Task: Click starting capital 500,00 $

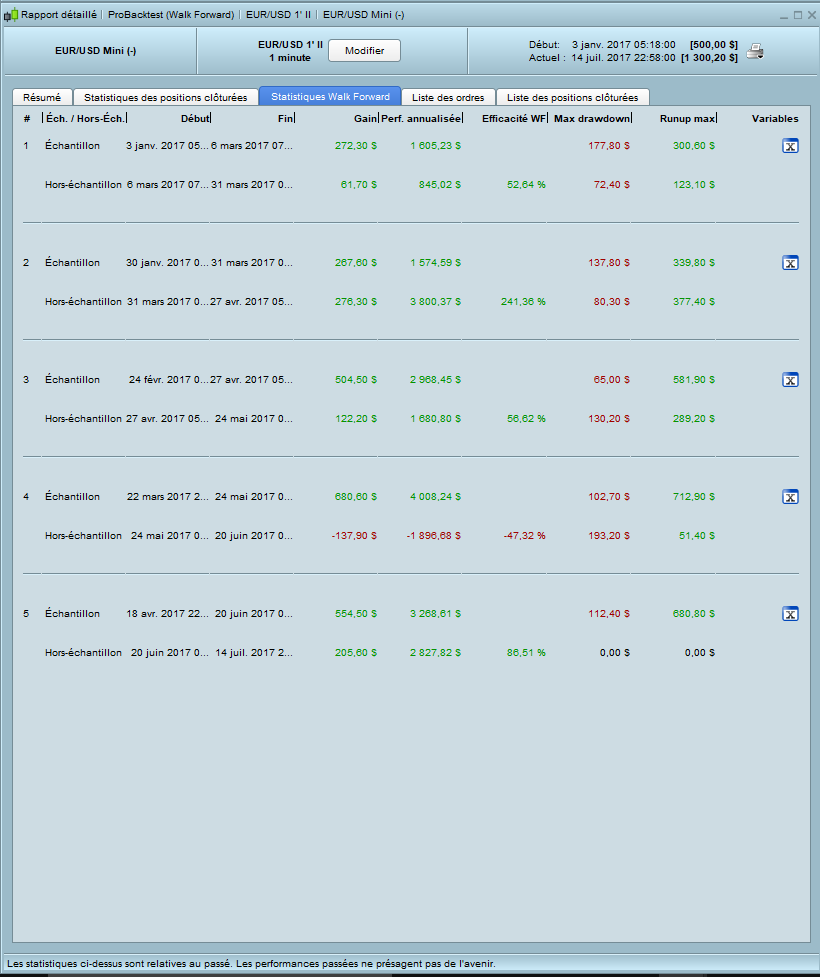Action: tap(713, 45)
